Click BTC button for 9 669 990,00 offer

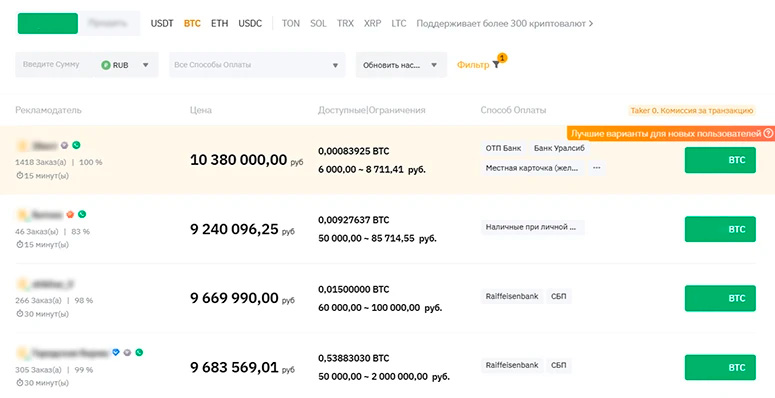(x=720, y=298)
